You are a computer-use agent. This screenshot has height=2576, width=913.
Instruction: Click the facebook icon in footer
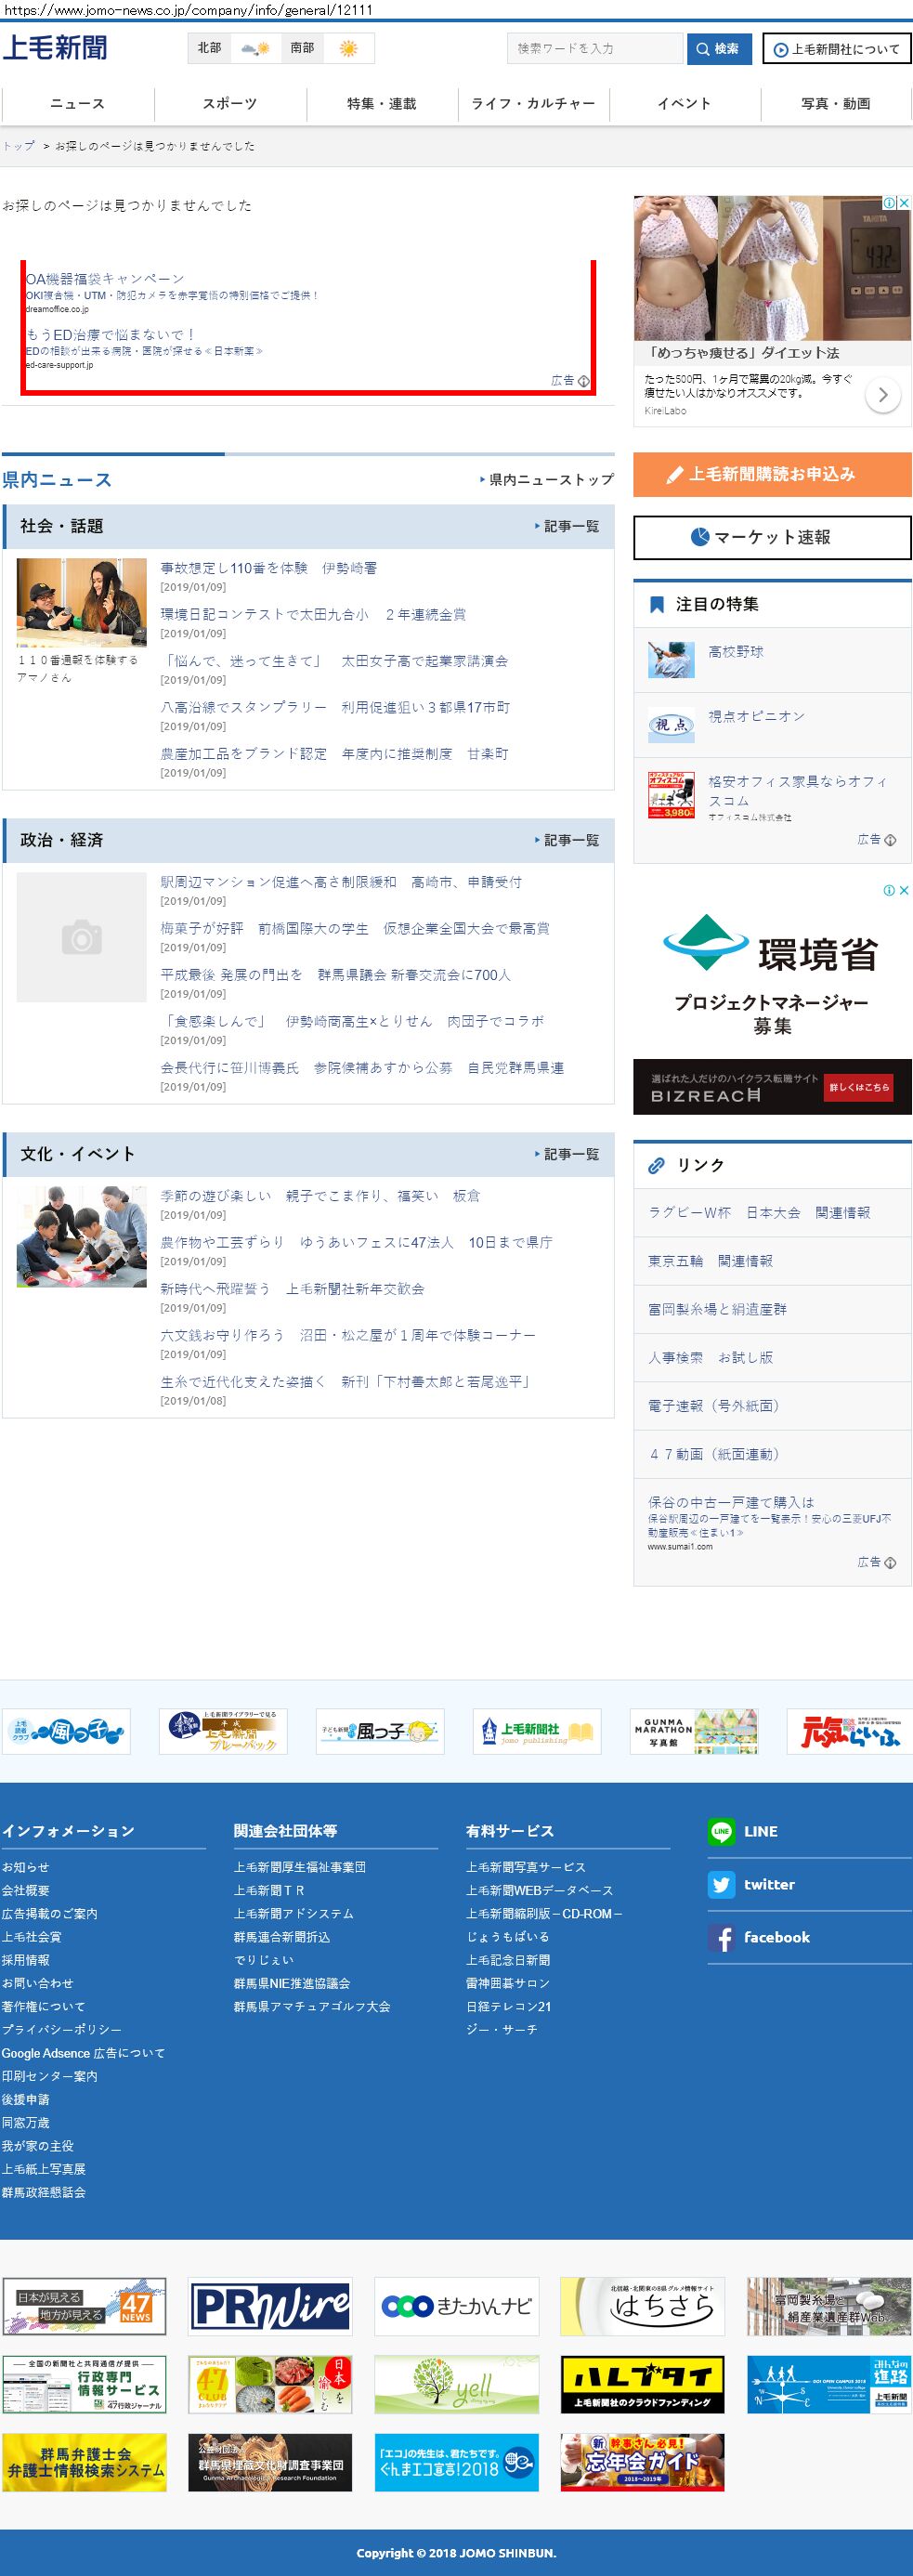point(721,1937)
